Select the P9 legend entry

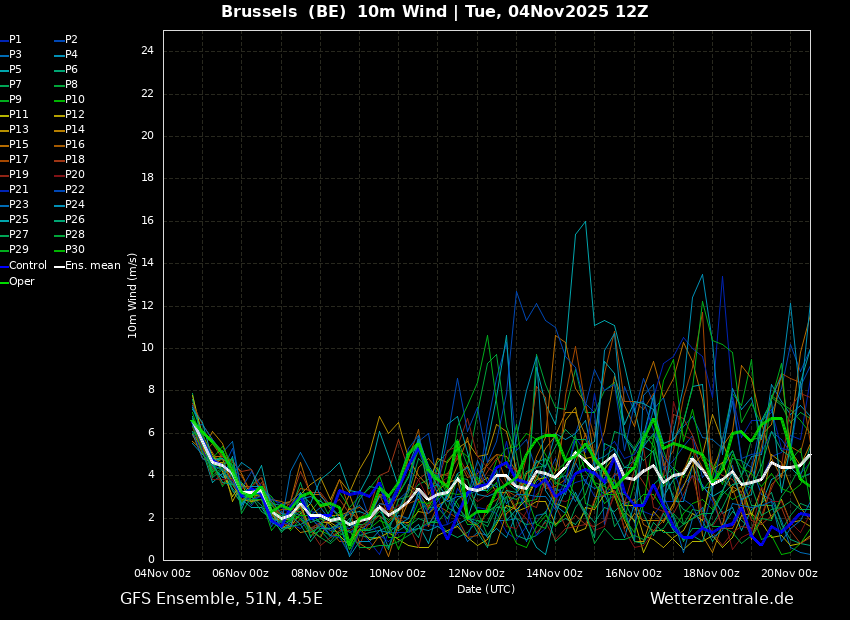point(16,100)
